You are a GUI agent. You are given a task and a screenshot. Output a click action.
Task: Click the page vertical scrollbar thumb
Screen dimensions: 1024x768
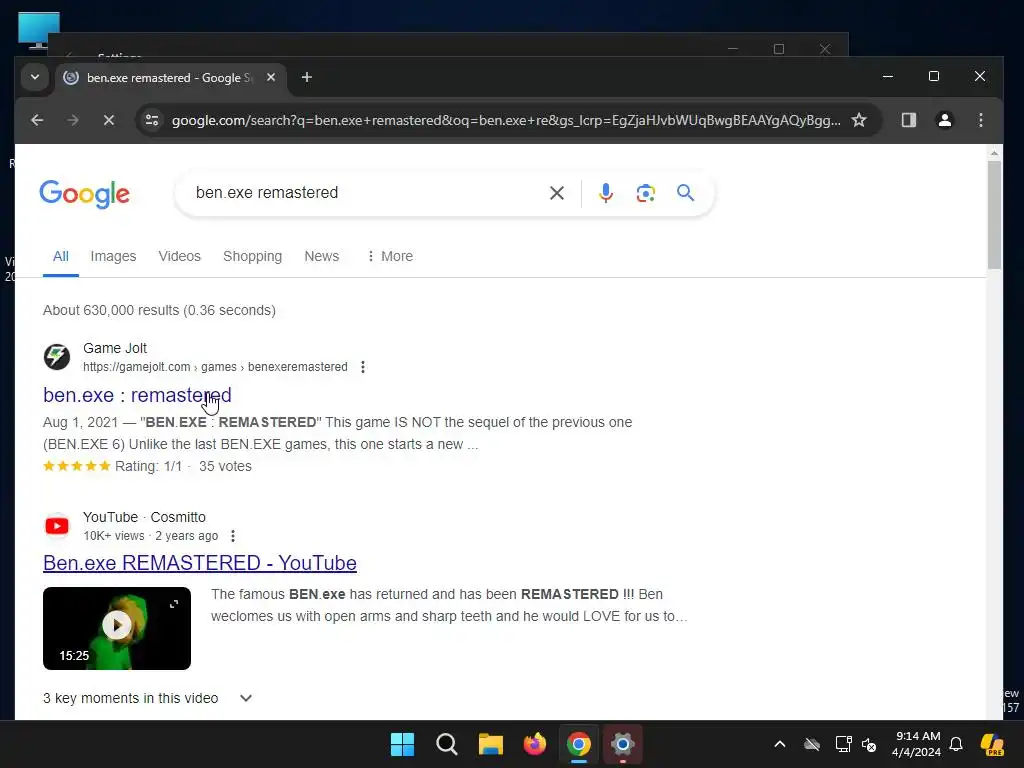(994, 214)
